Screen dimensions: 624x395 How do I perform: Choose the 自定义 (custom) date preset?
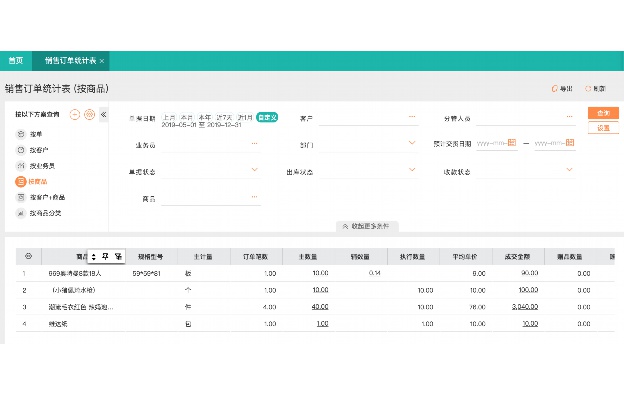point(267,117)
